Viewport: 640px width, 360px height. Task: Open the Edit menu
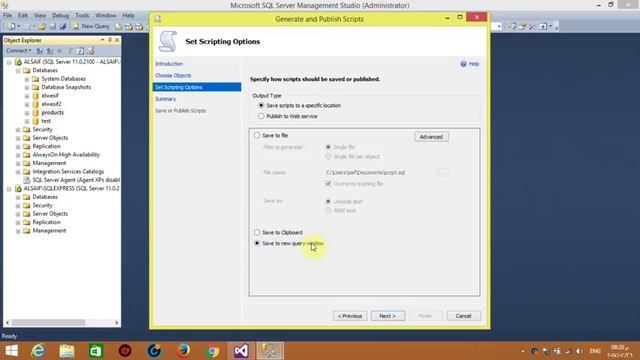(x=23, y=15)
